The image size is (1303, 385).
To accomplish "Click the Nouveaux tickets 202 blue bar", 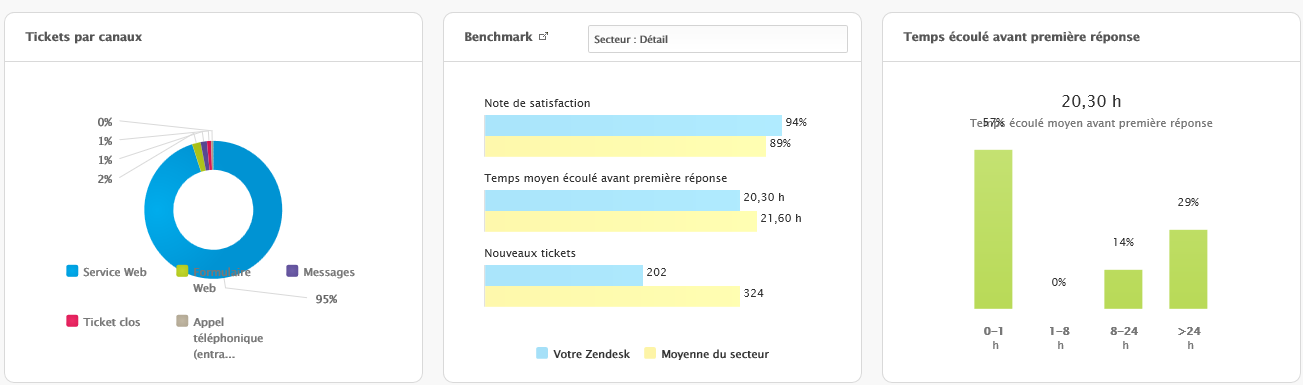I will coord(564,275).
